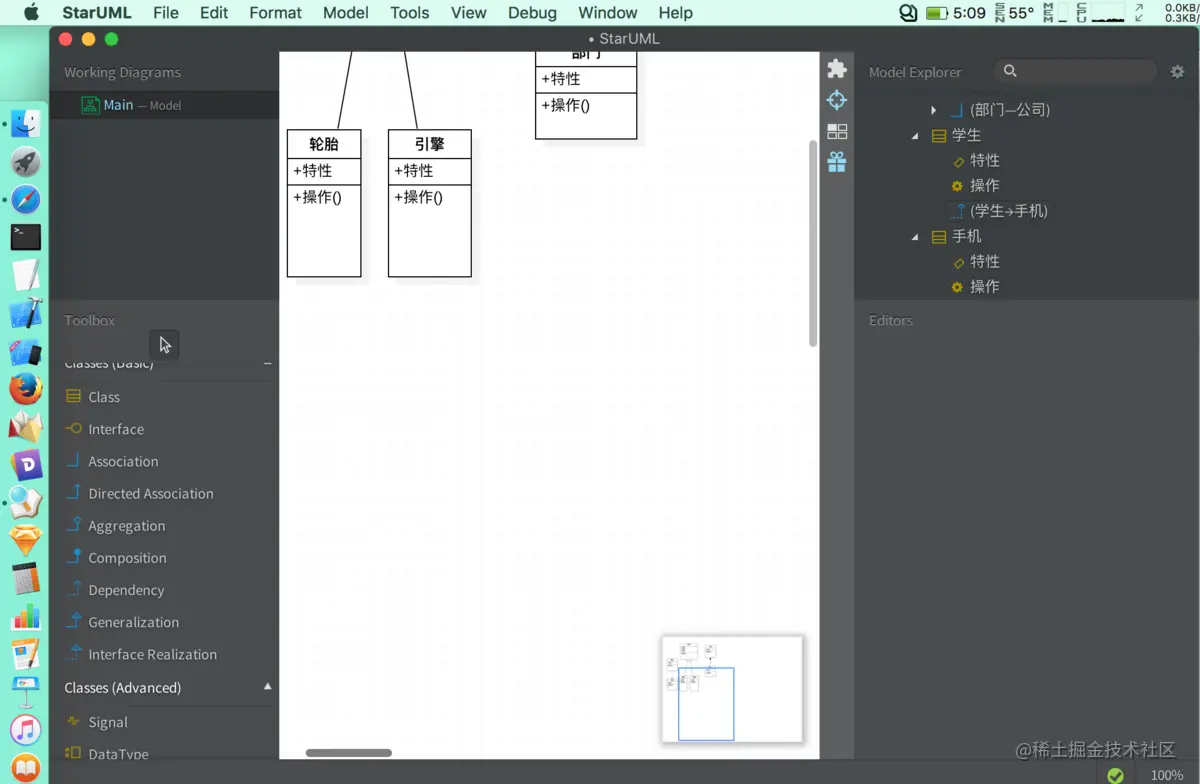Open Finder from the Dock
Screen dimensions: 1200x784
pos(25,124)
